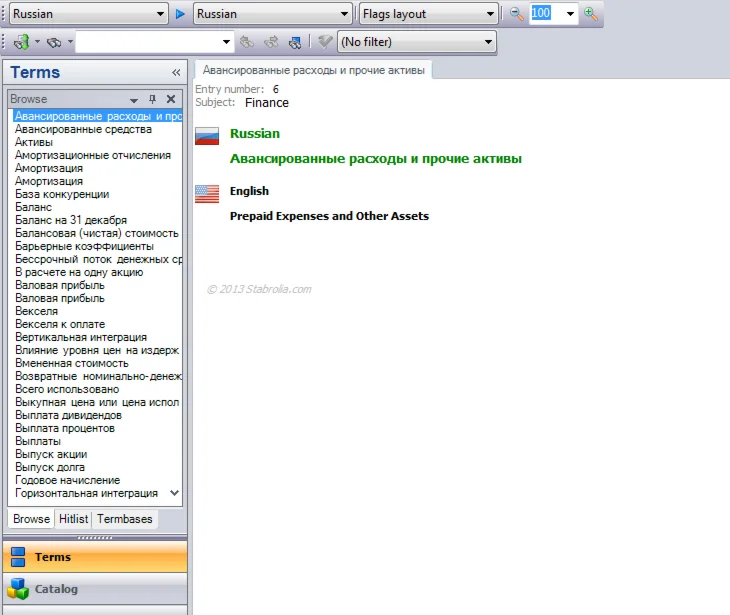The image size is (730, 615).
Task: Select Авансированные средства in the list
Action: pos(83,129)
